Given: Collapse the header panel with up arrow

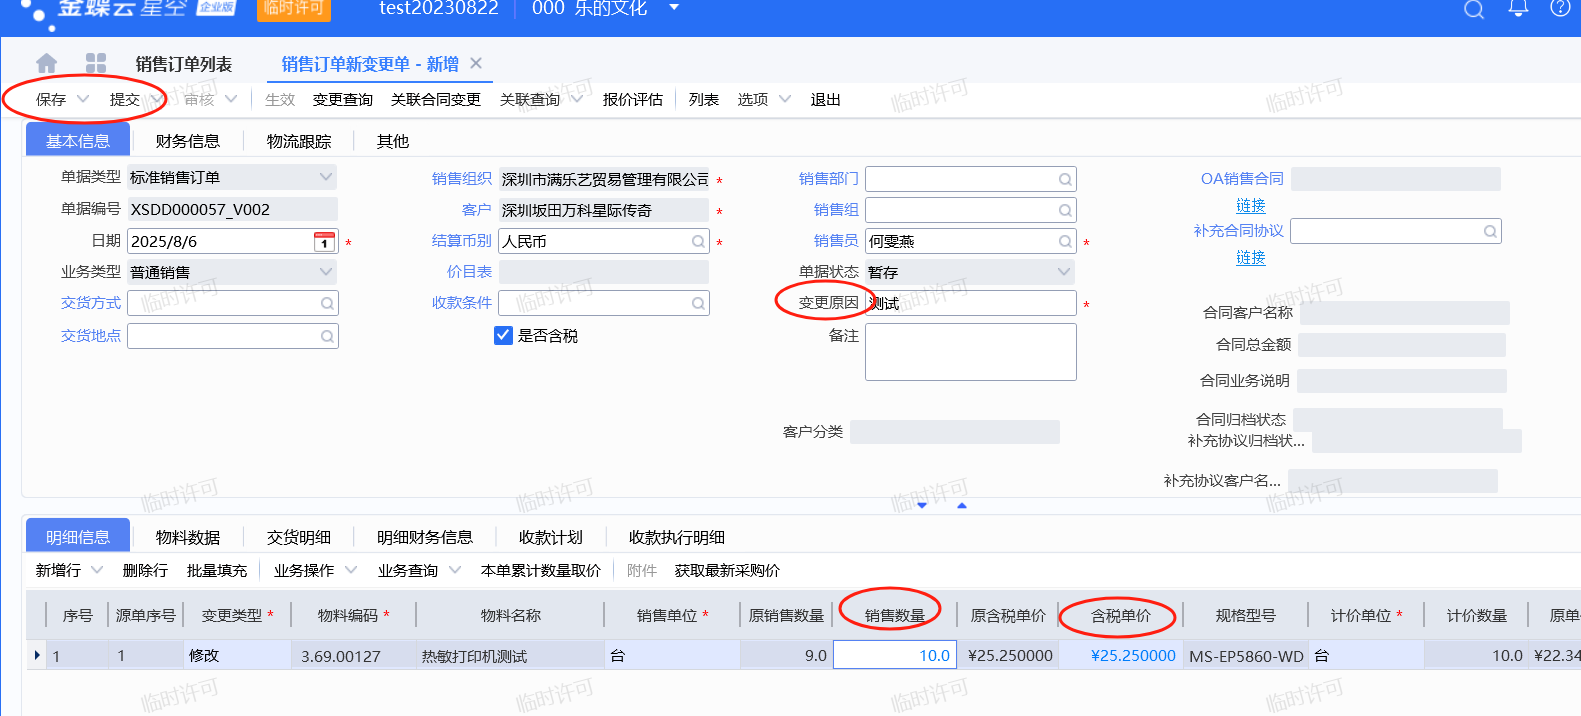Looking at the screenshot, I should 962,506.
